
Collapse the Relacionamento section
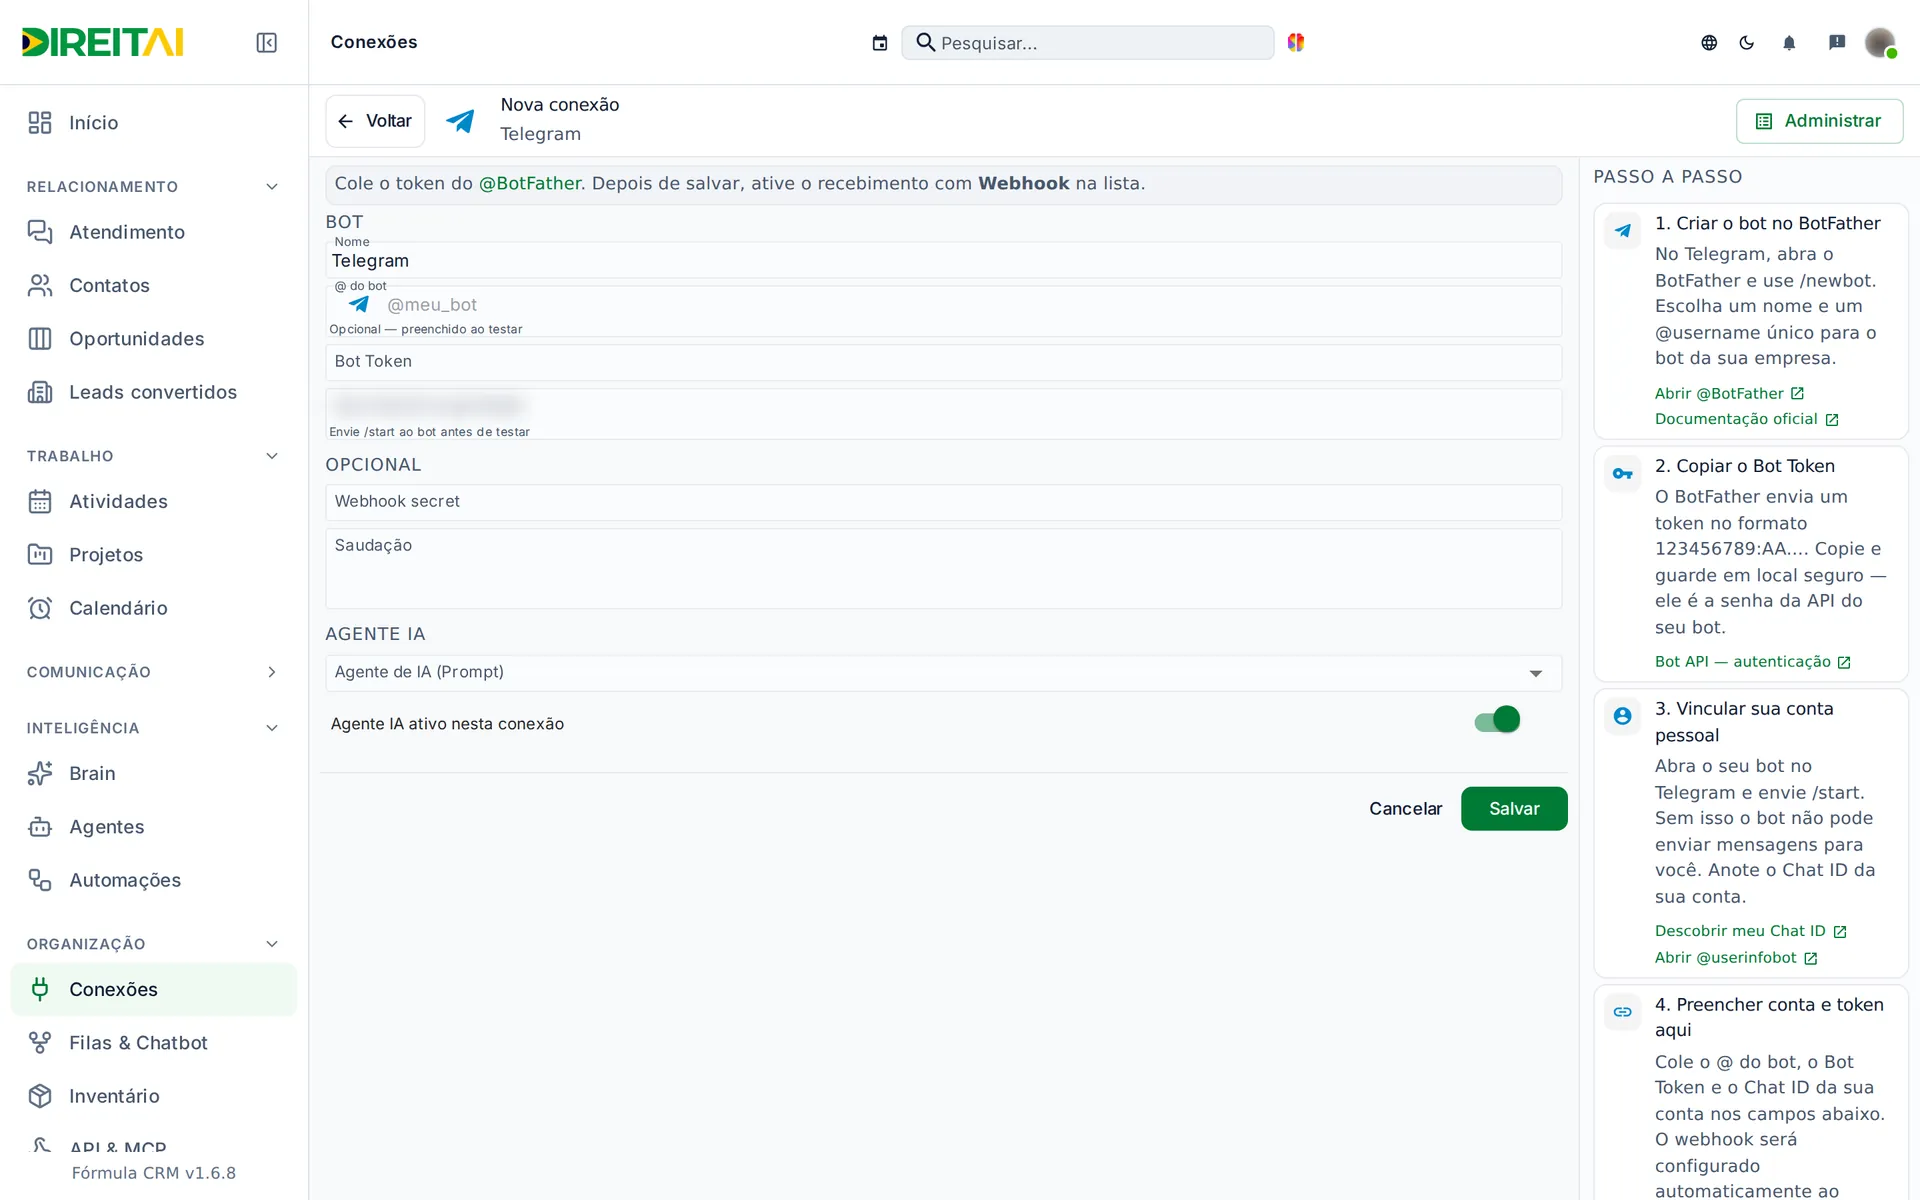tap(272, 187)
